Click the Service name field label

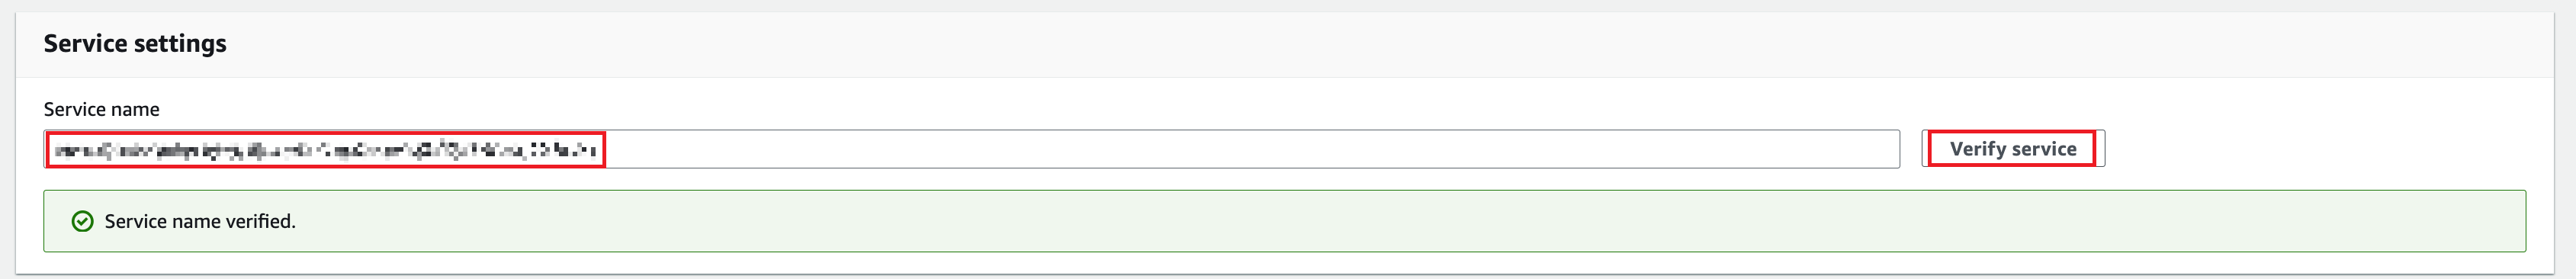point(101,109)
